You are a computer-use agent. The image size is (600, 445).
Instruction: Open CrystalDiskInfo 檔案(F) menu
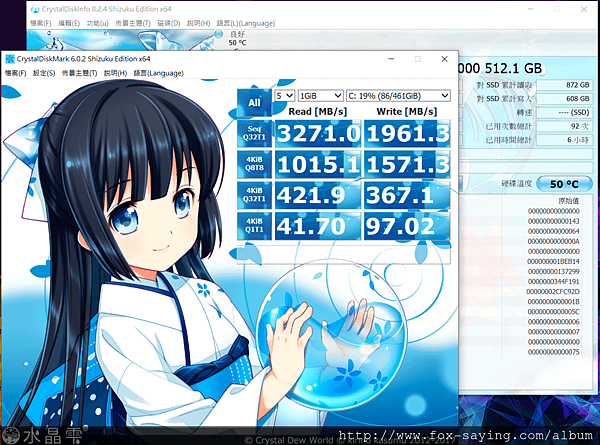(41, 23)
